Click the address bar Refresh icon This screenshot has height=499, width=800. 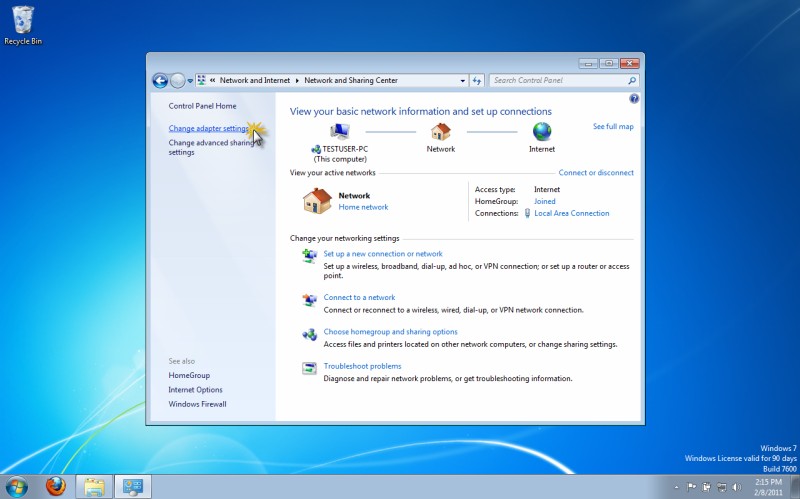point(477,81)
